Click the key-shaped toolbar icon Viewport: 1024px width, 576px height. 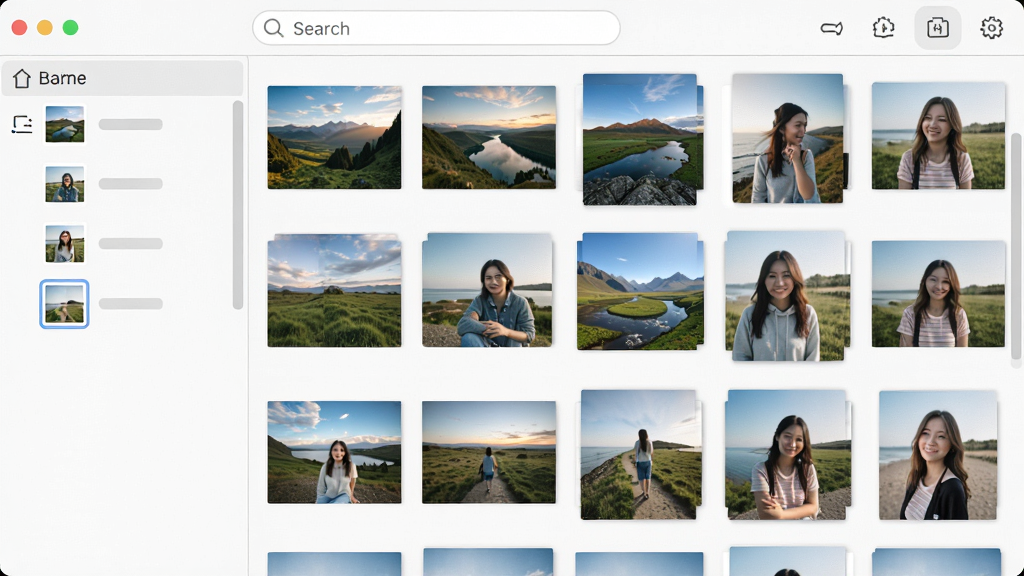click(x=831, y=28)
